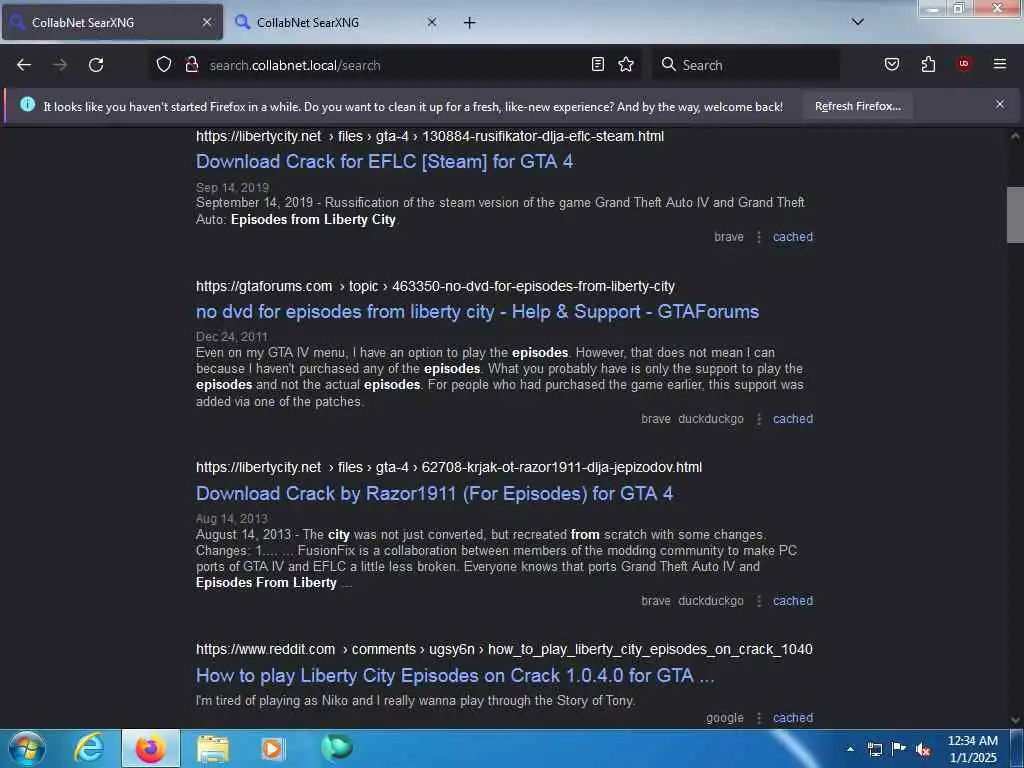
Task: Click the scrollbar down arrow
Action: point(1015,720)
